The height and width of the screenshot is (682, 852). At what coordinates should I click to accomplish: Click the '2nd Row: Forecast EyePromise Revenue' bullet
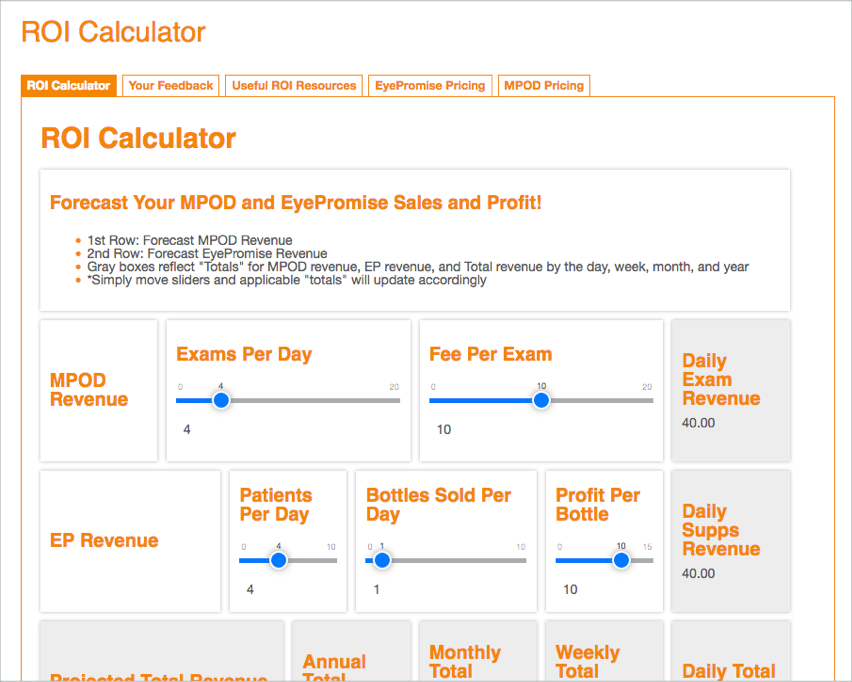[x=207, y=253]
